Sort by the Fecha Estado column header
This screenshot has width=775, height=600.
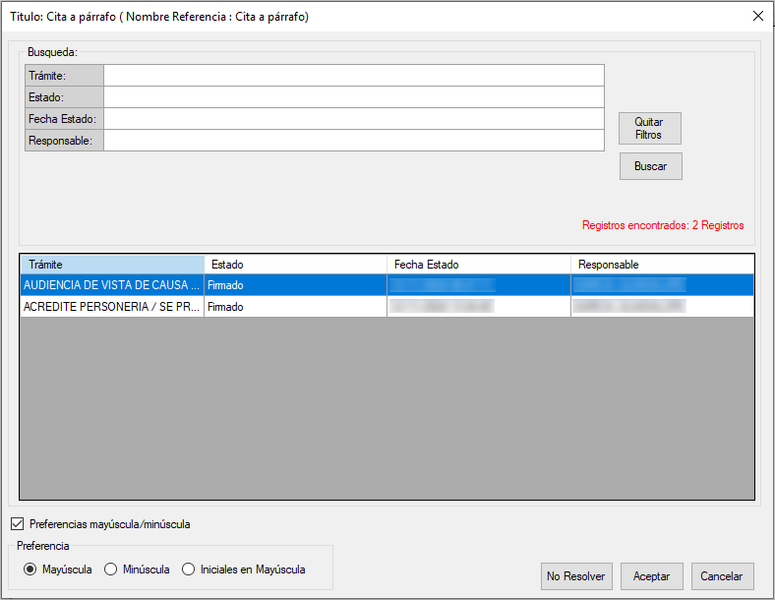[478, 264]
